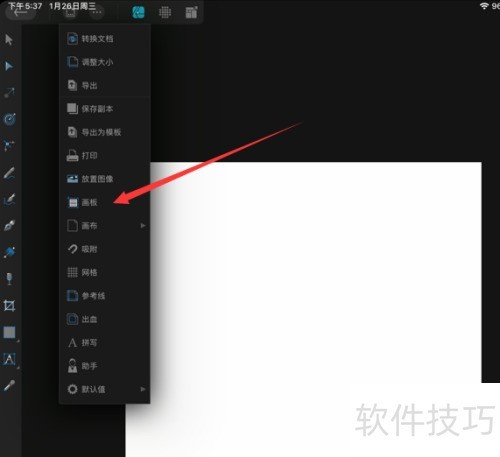Select the Node tool blue arrow
Image resolution: width=500 pixels, height=457 pixels.
click(x=9, y=66)
